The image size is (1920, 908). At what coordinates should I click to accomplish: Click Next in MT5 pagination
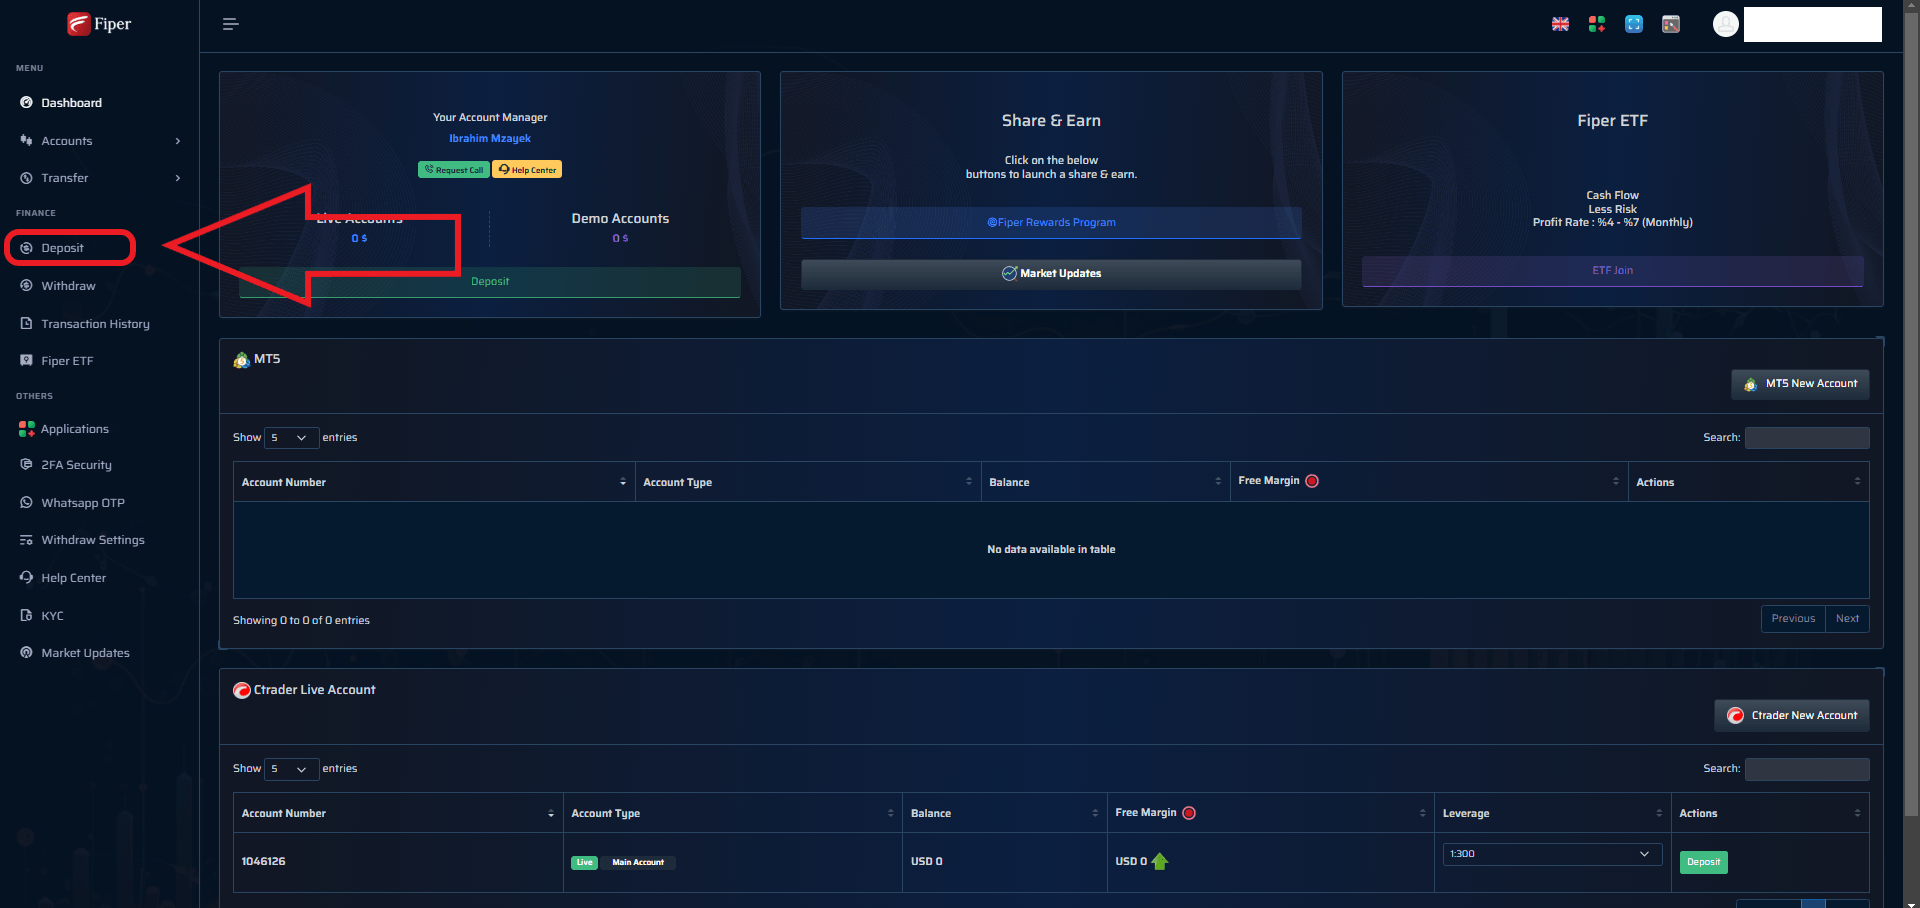(x=1847, y=619)
